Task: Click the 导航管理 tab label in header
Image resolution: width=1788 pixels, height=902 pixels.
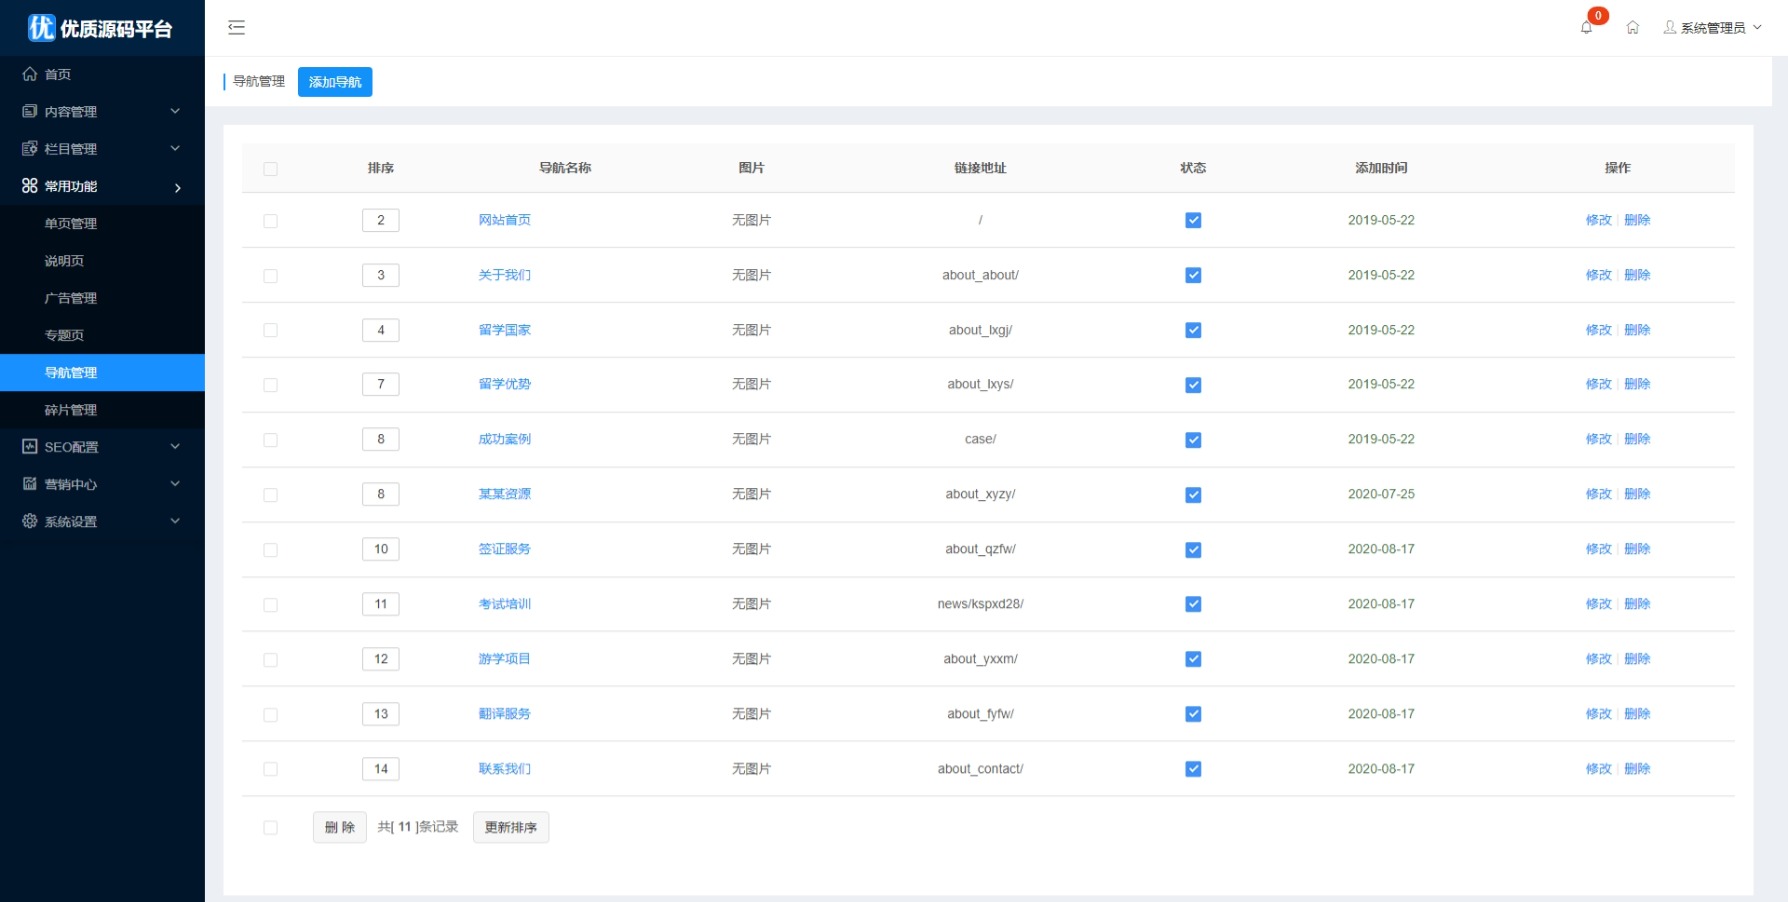Action: 259,81
